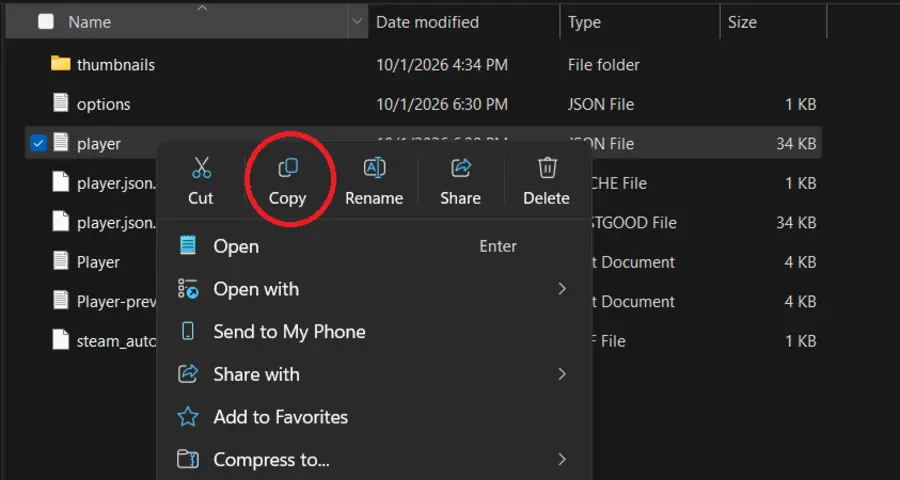Image resolution: width=900 pixels, height=480 pixels.
Task: Choose Open from the context menu
Action: pyautogui.click(x=373, y=246)
